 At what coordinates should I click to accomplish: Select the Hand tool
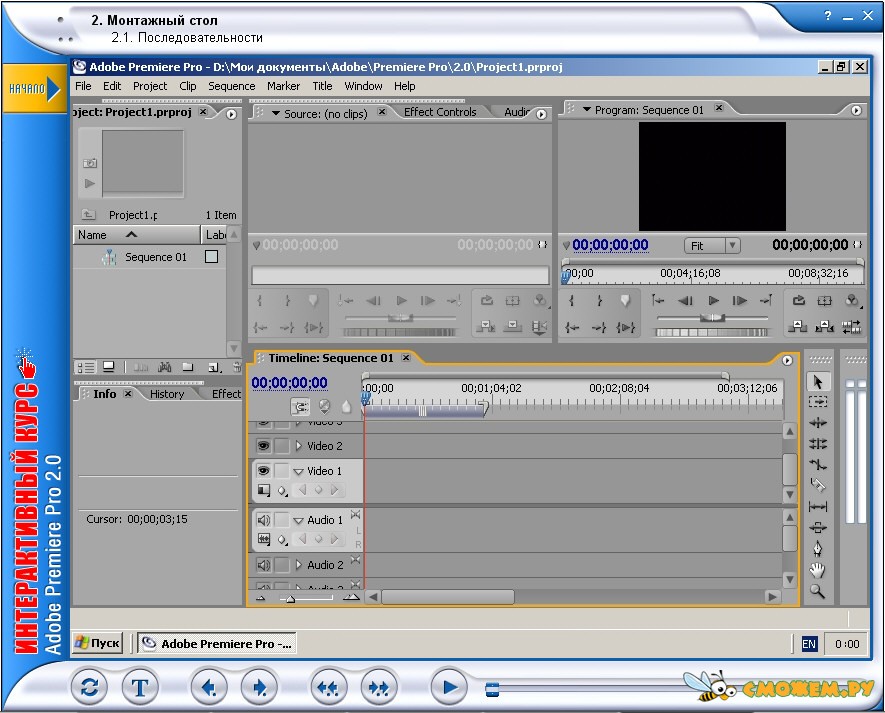coord(818,570)
